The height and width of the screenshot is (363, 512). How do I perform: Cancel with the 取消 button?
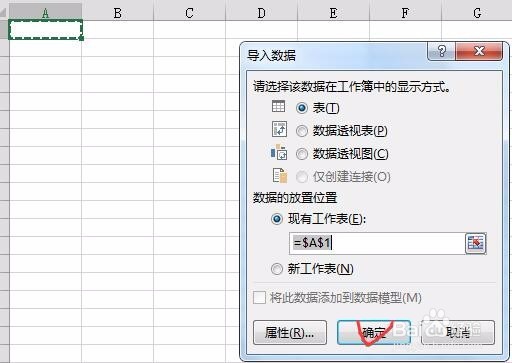coord(458,332)
